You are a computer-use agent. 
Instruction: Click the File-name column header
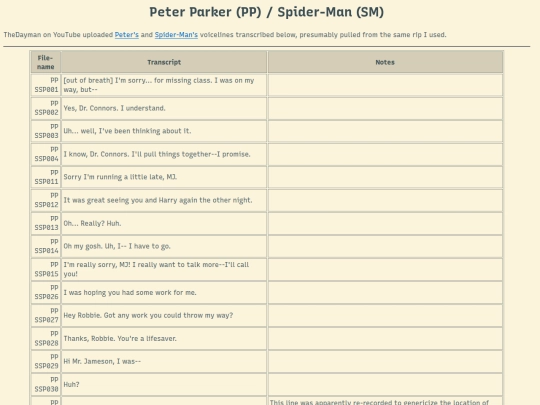[46, 62]
